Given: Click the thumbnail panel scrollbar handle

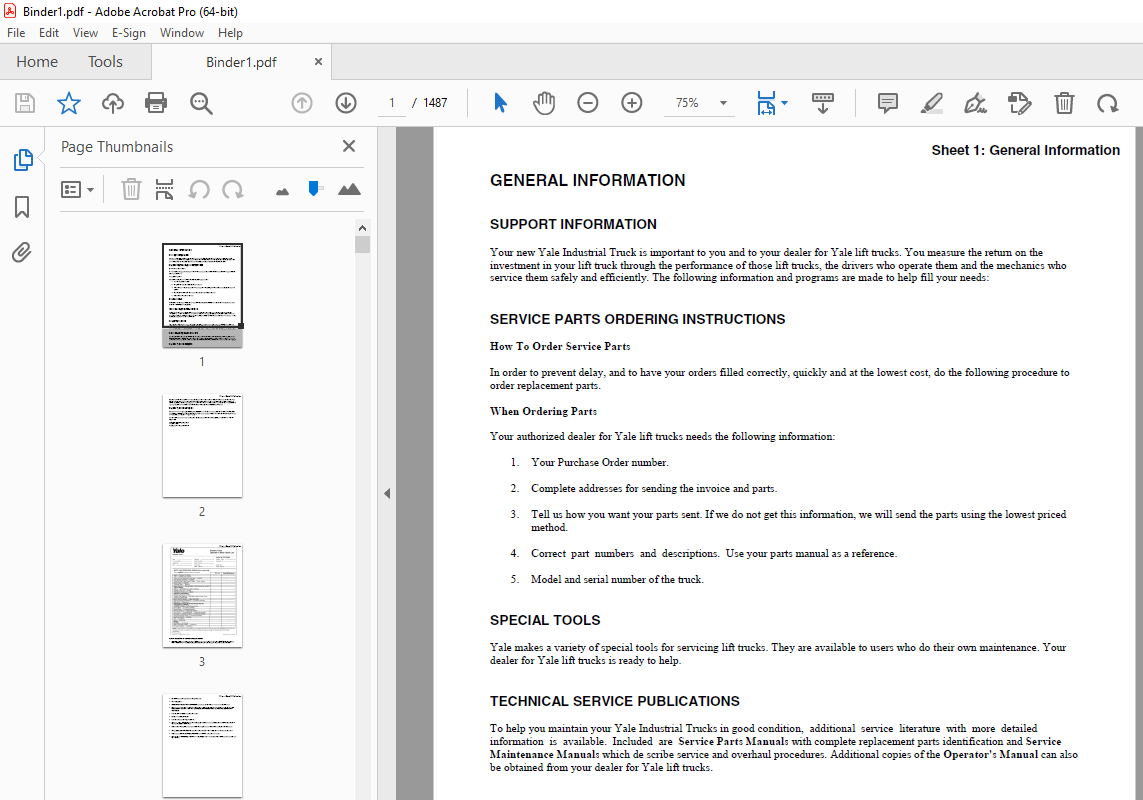Looking at the screenshot, I should pos(362,244).
